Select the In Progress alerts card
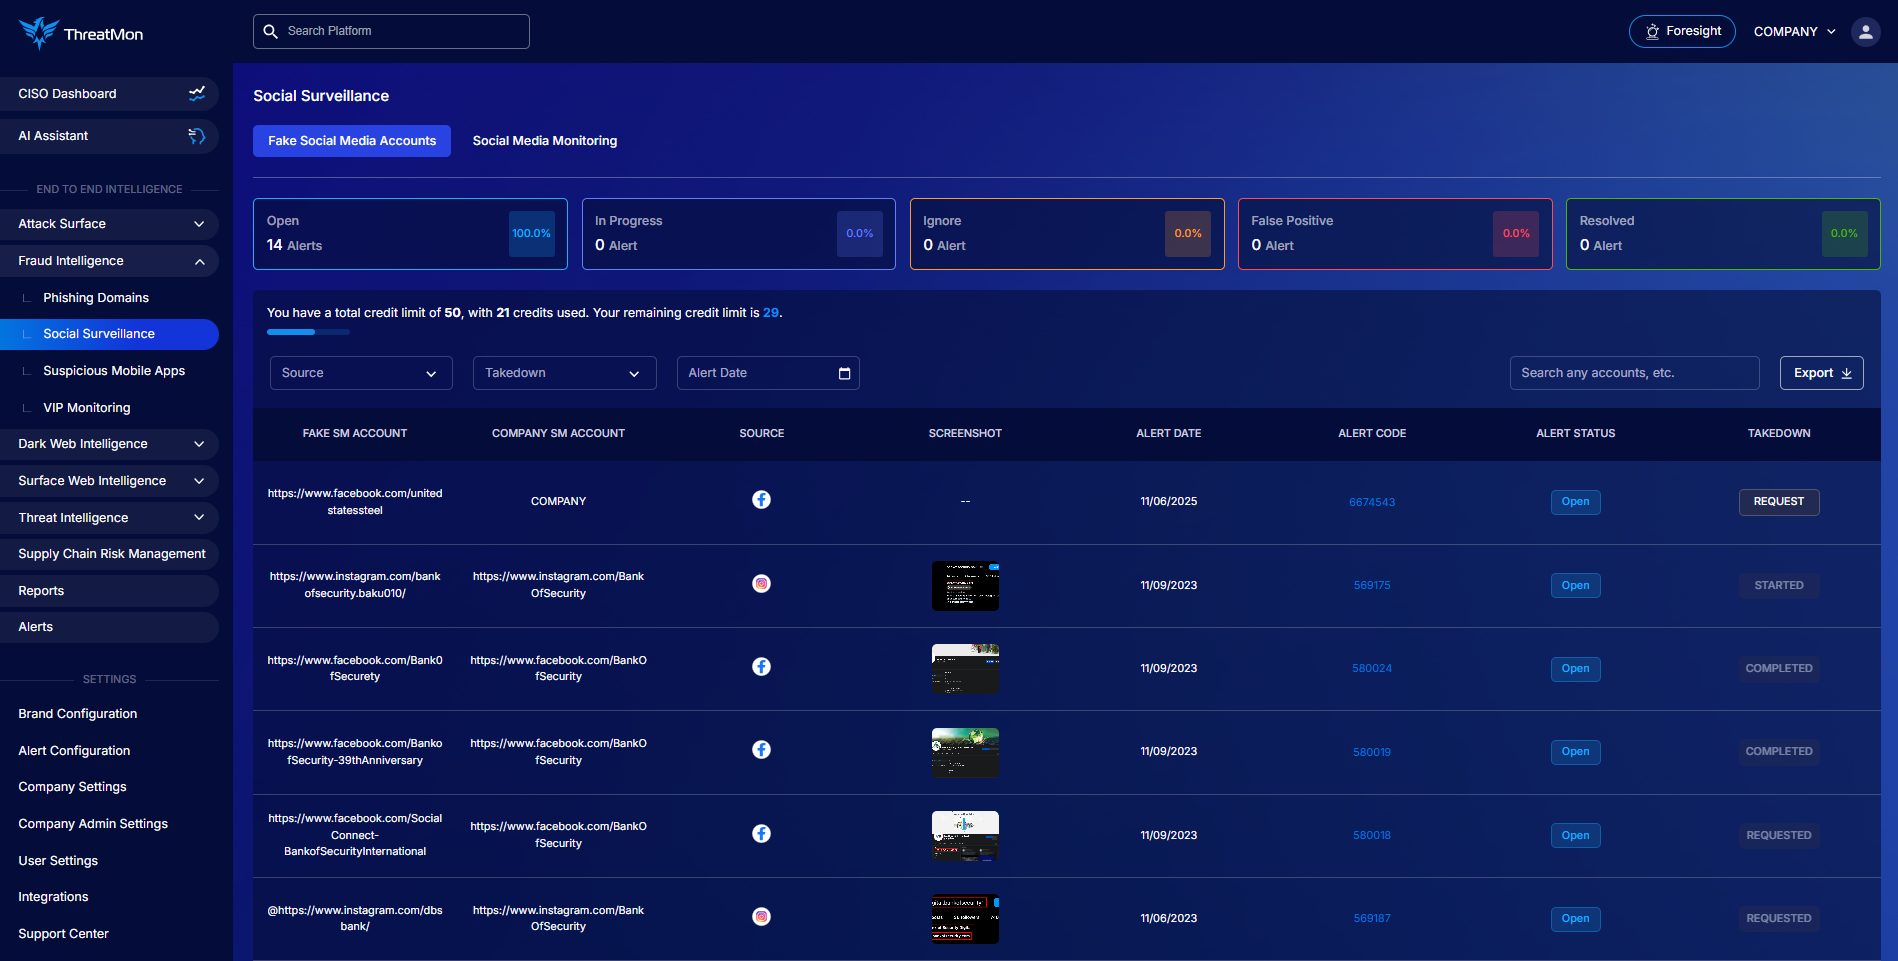Image resolution: width=1898 pixels, height=961 pixels. click(x=739, y=234)
